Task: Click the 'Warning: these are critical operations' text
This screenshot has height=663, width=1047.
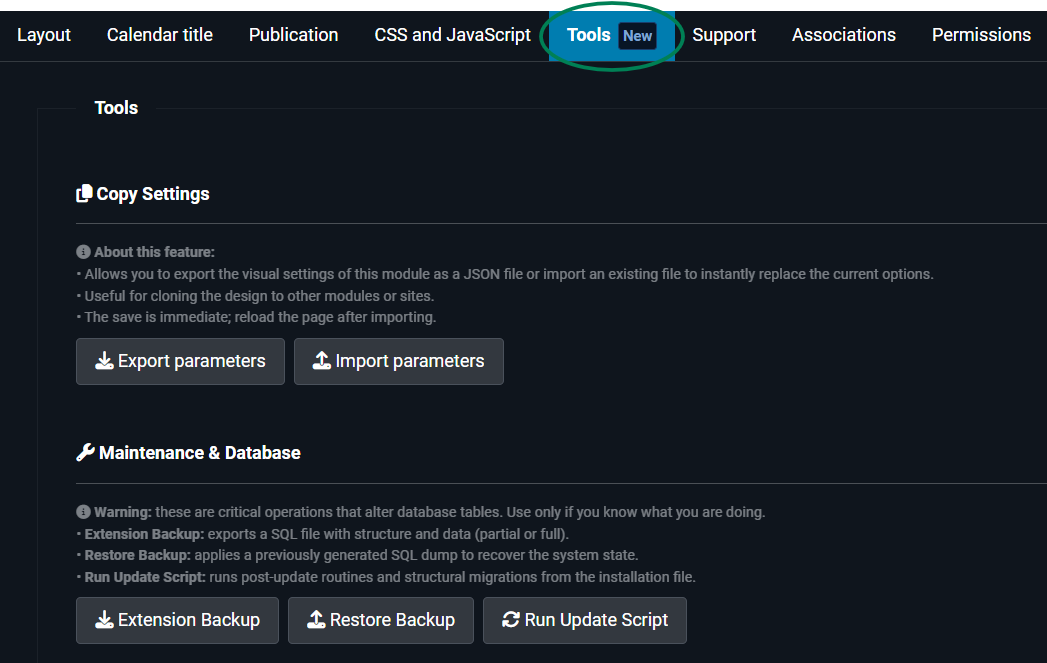Action: (429, 512)
